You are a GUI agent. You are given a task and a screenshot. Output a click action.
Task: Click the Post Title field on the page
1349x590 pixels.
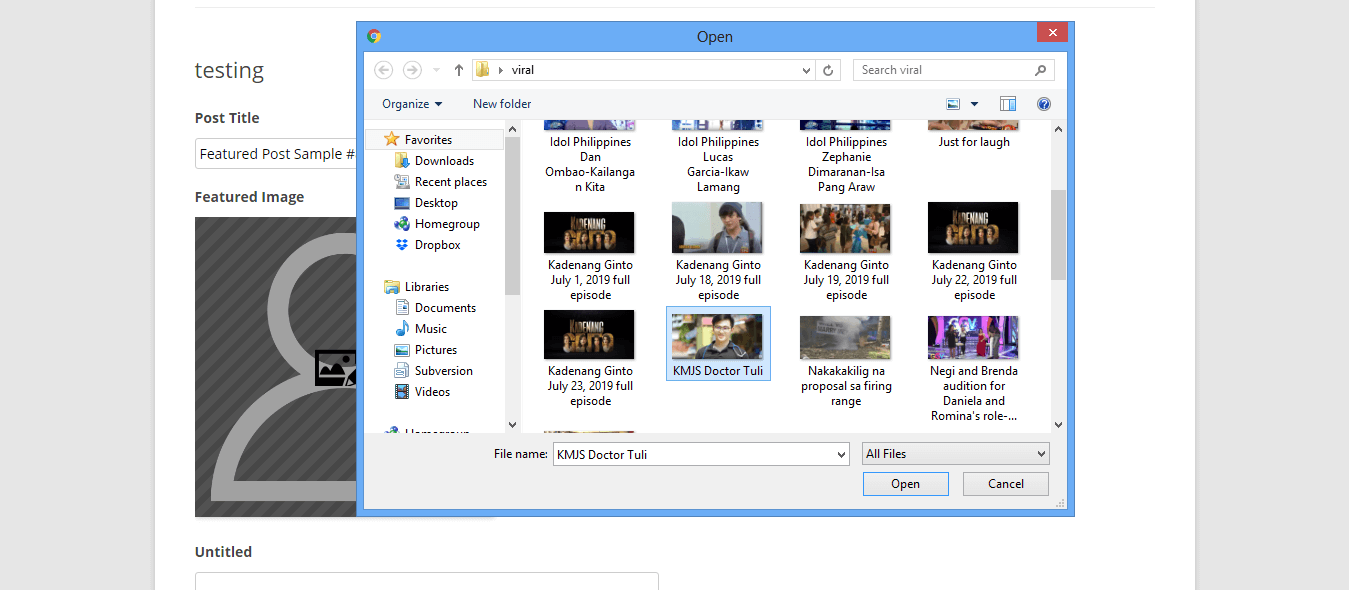point(276,154)
